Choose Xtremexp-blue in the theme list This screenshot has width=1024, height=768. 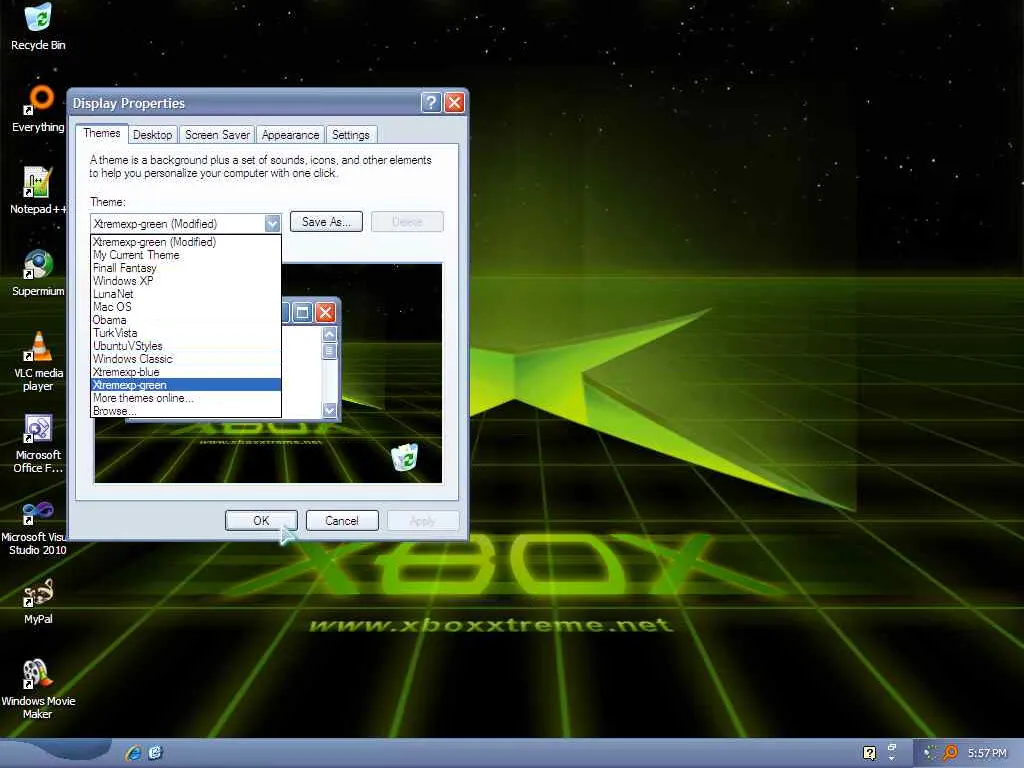pos(185,372)
